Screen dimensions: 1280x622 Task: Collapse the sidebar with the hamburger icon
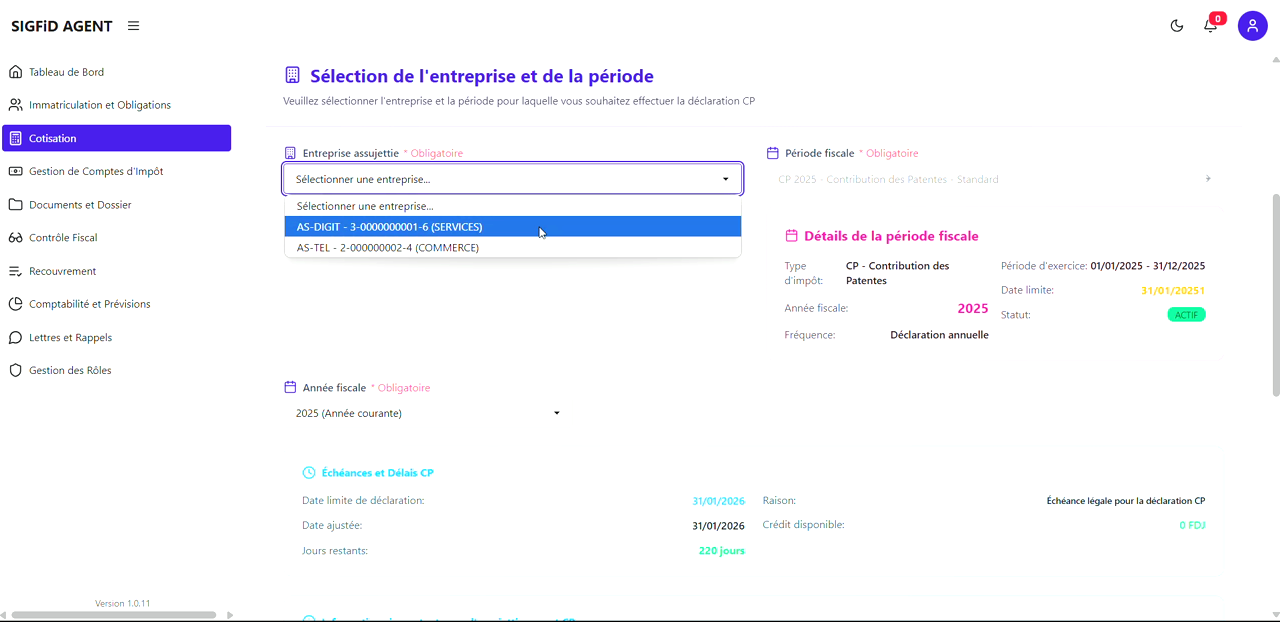[x=133, y=26]
